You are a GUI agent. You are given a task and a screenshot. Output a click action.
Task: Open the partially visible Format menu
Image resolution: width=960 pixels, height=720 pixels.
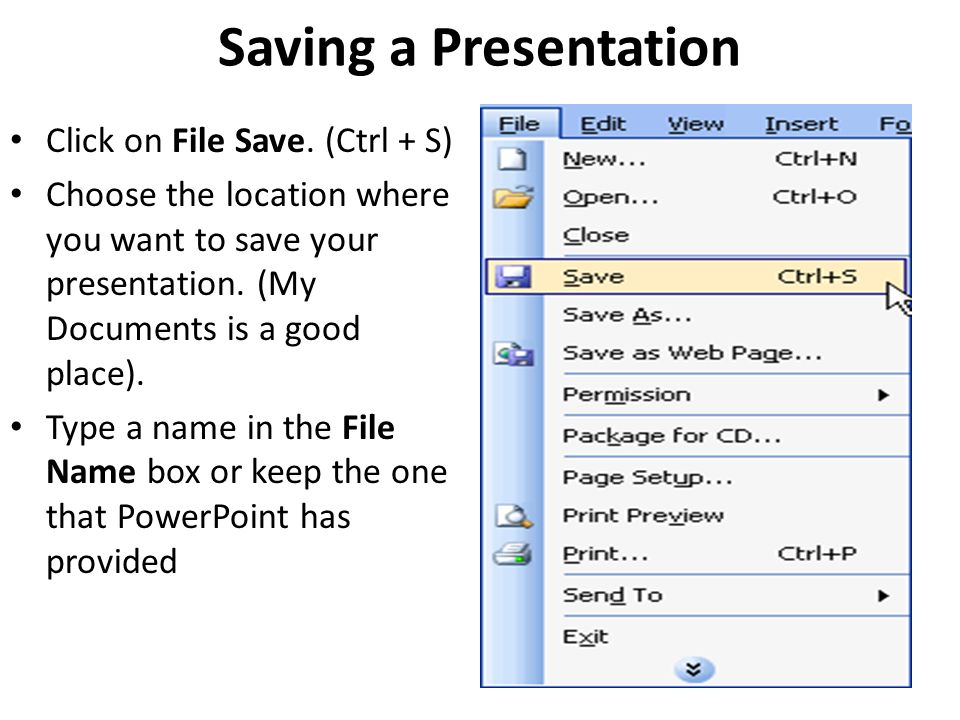(x=895, y=124)
